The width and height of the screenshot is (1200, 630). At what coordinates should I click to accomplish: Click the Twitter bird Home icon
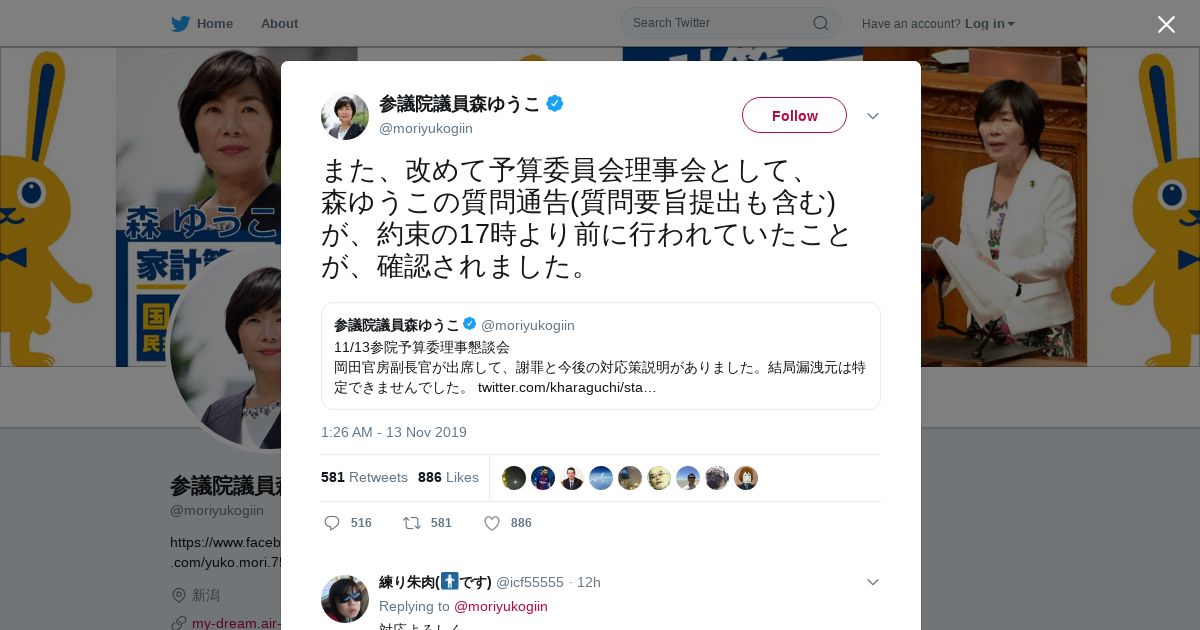pyautogui.click(x=180, y=23)
